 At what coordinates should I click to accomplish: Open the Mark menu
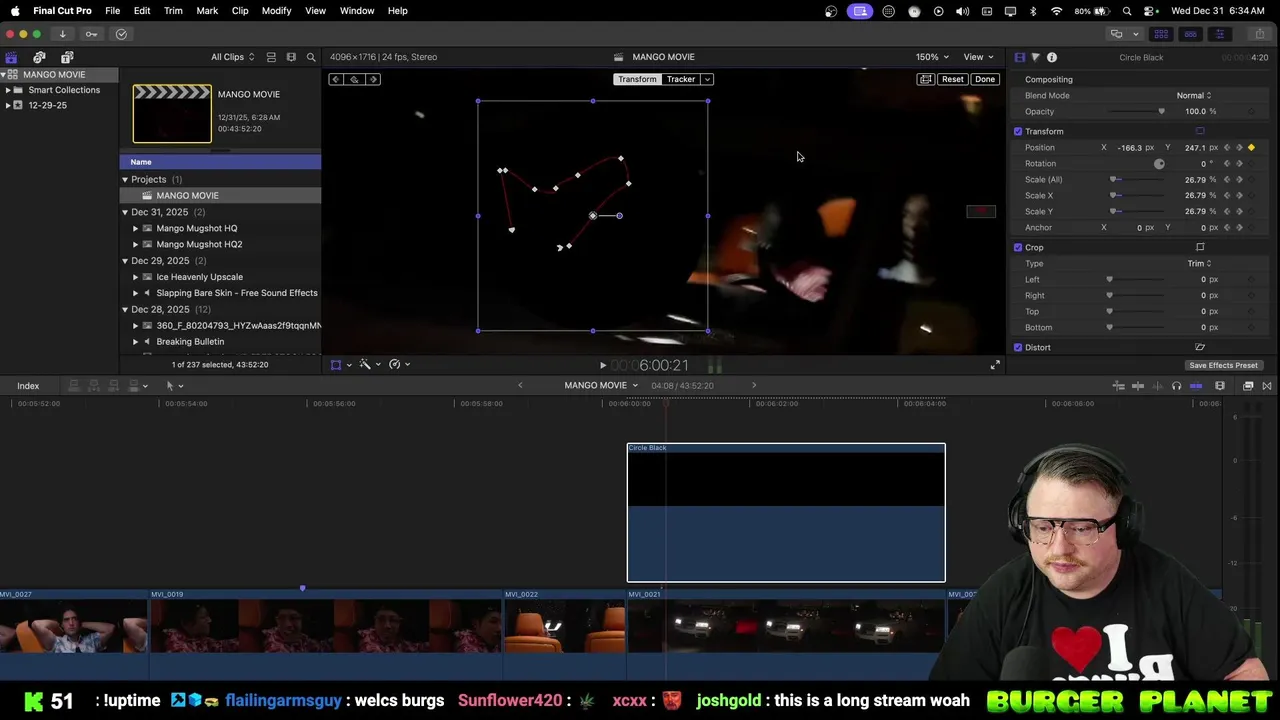tap(207, 11)
